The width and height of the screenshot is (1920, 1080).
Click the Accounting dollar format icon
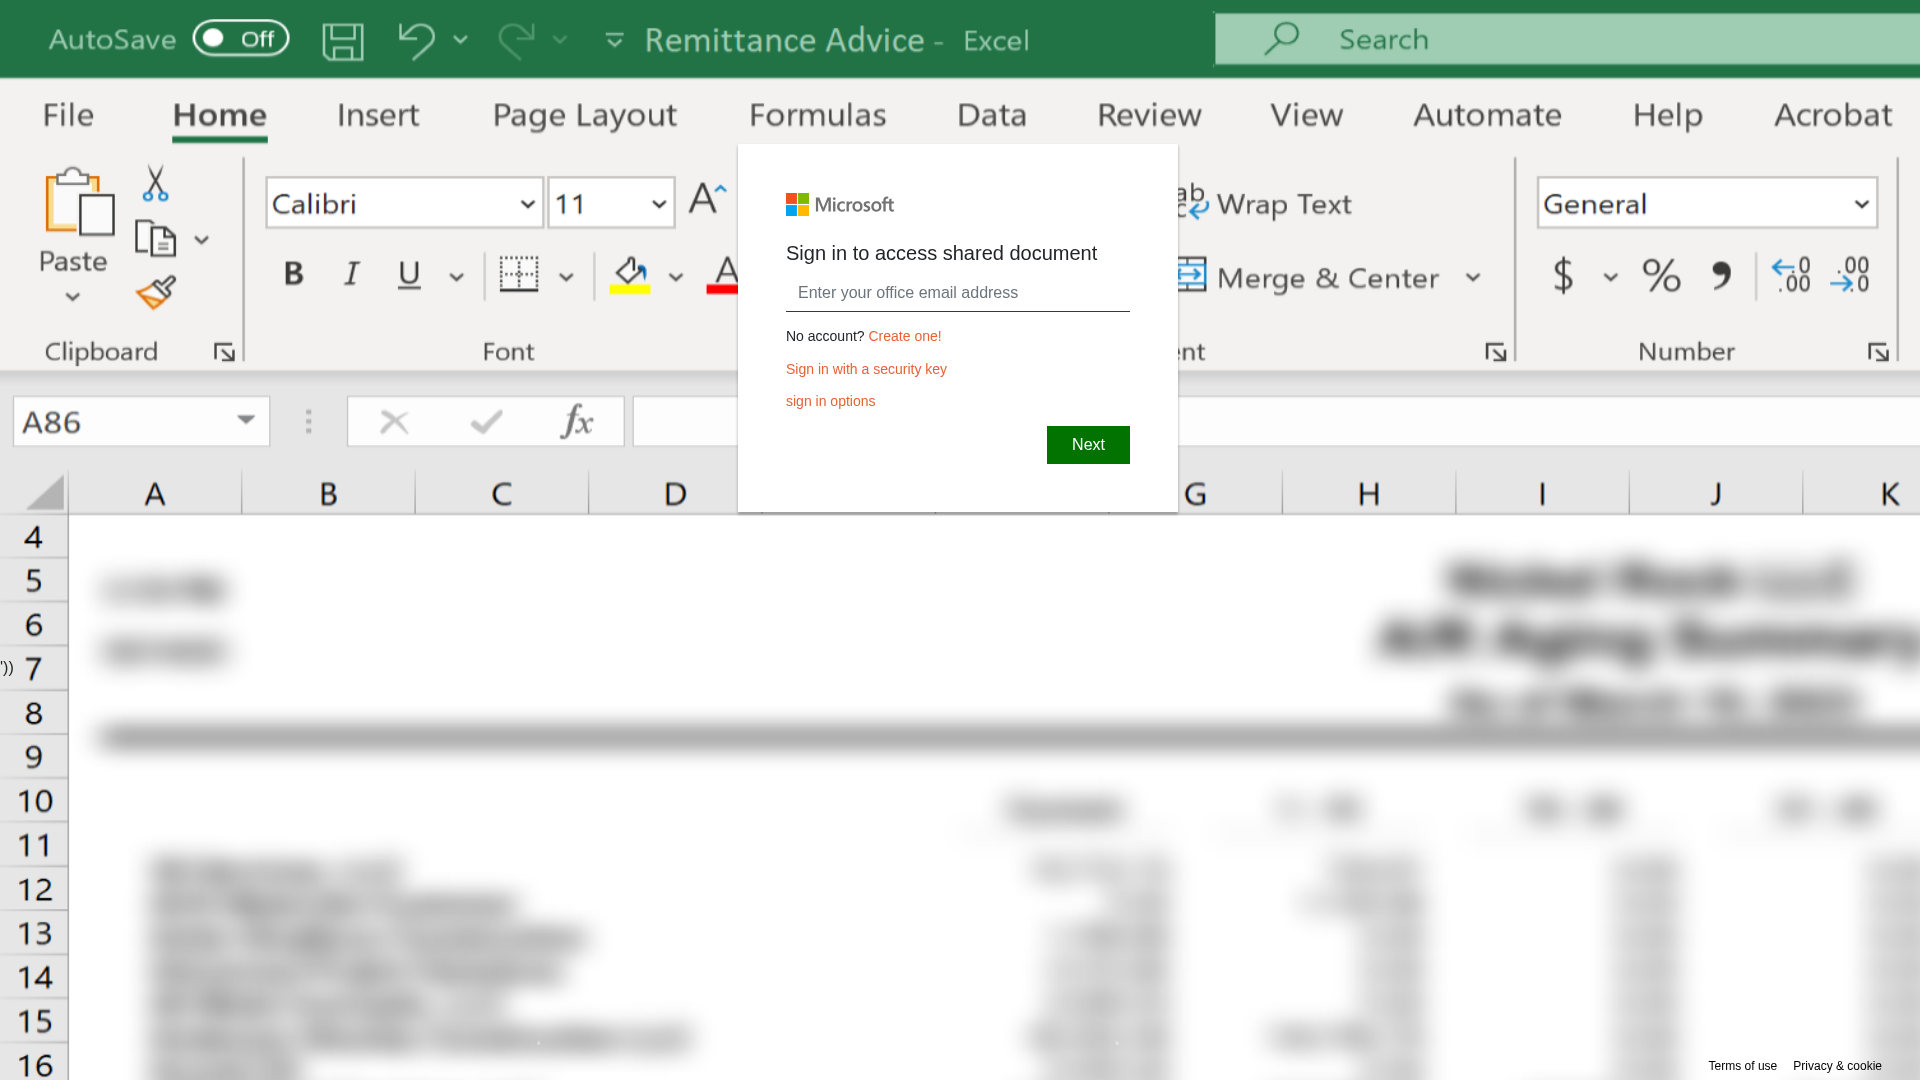tap(1563, 275)
